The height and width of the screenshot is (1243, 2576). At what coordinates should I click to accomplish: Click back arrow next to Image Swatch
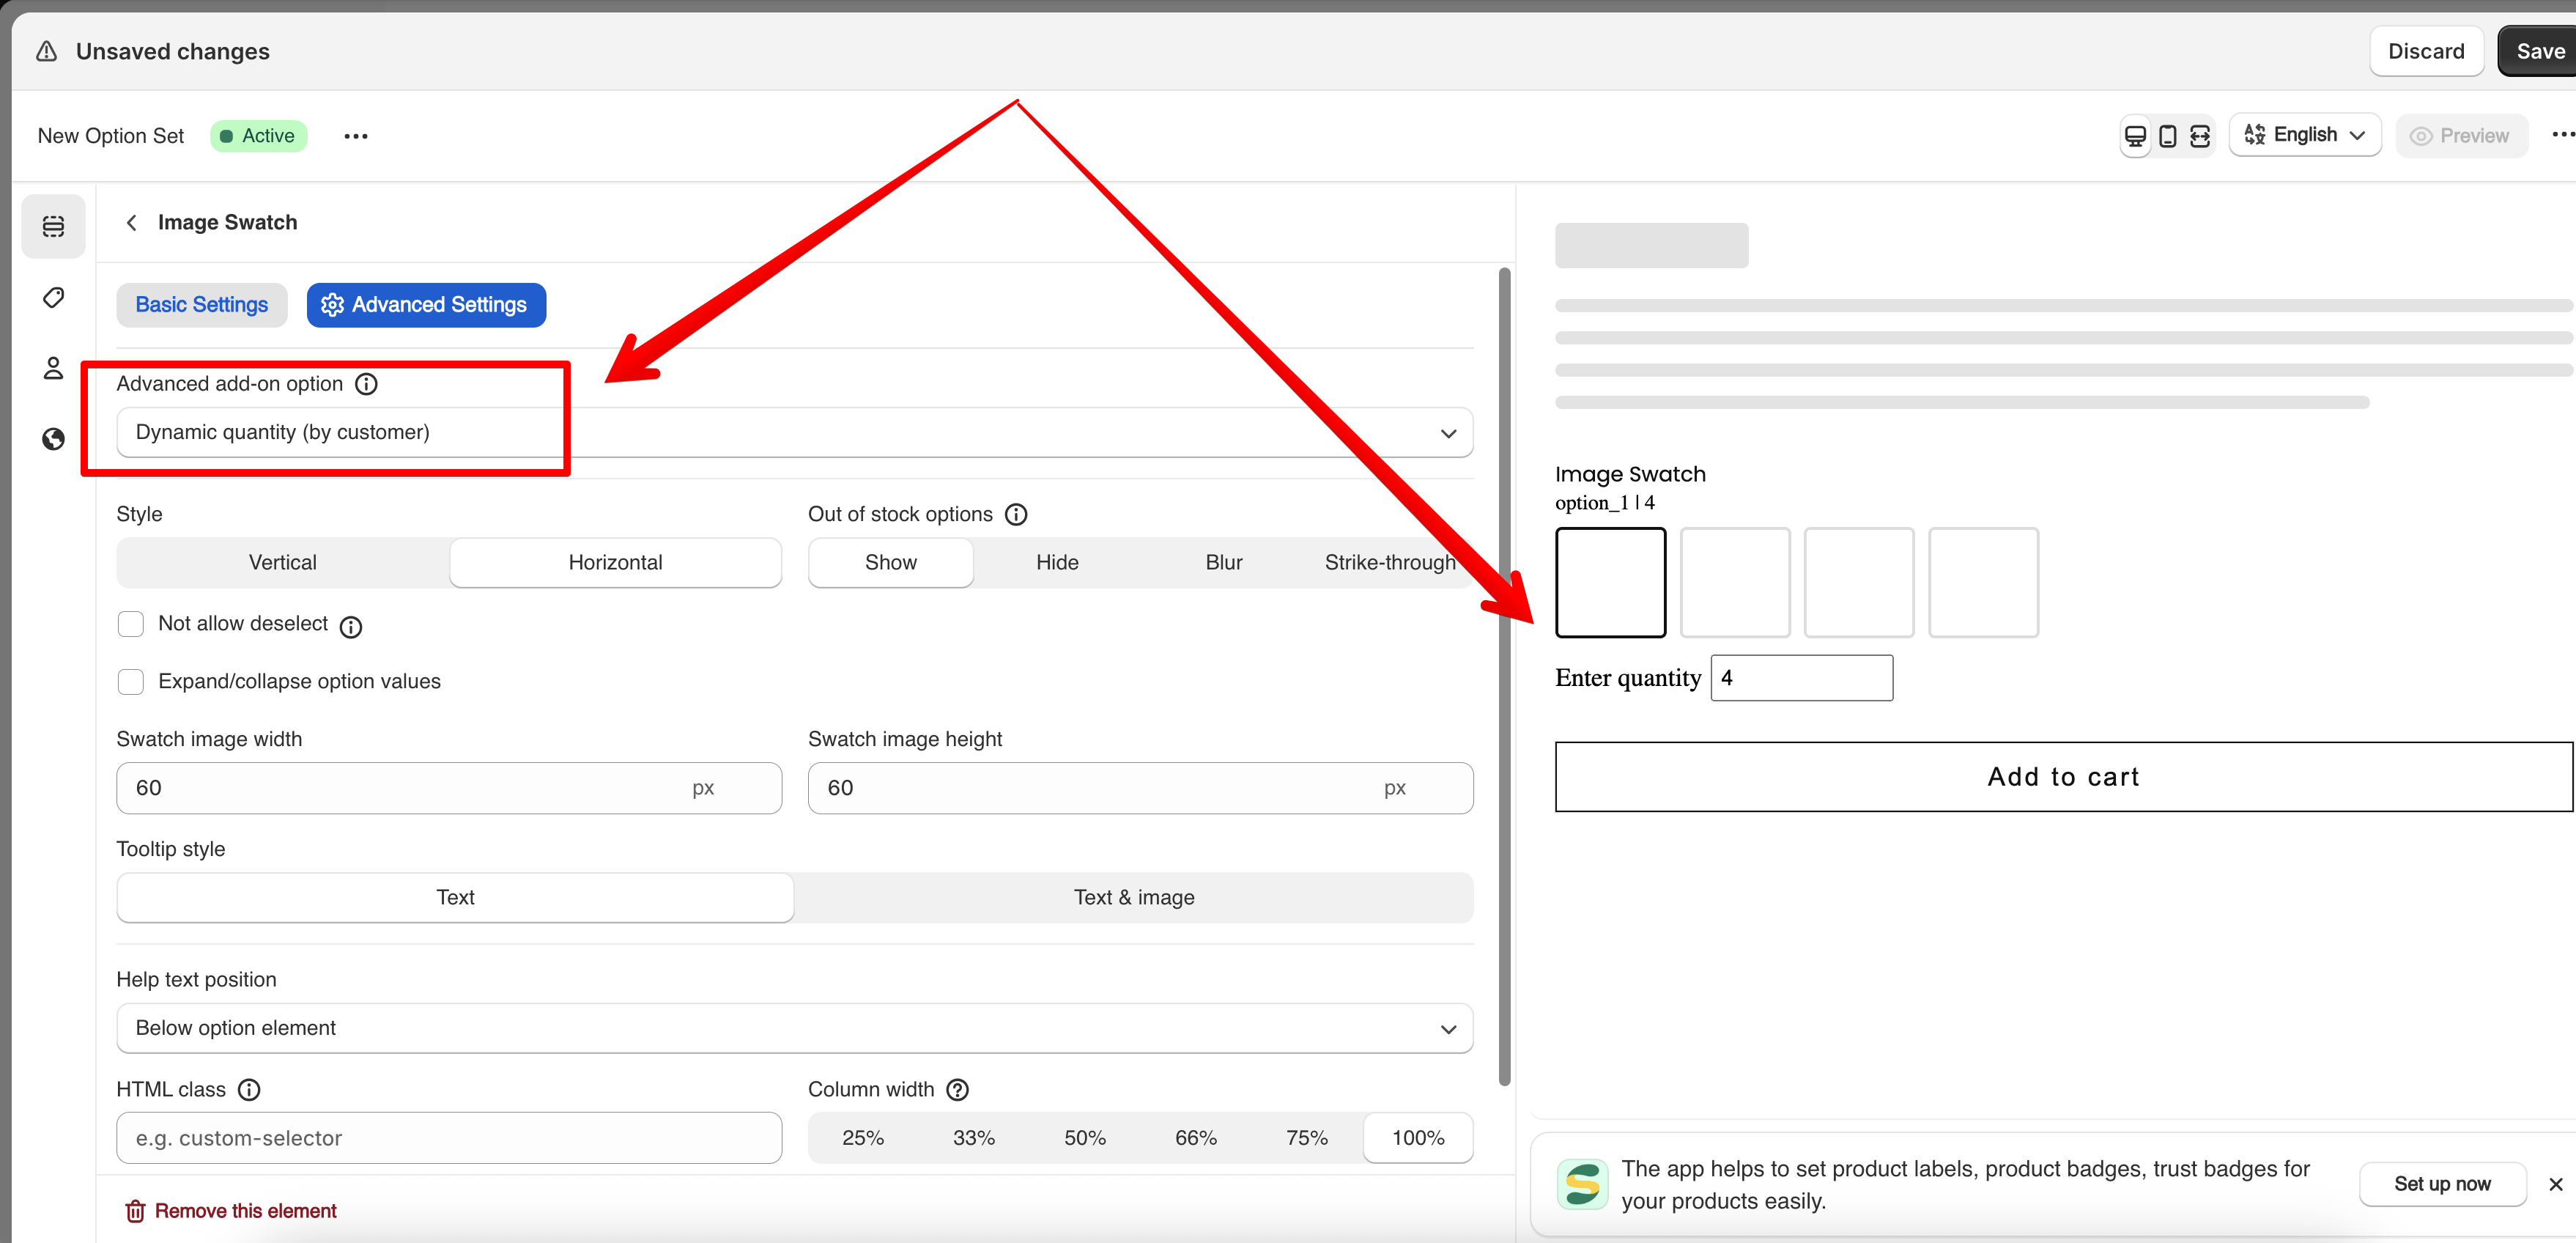tap(132, 222)
